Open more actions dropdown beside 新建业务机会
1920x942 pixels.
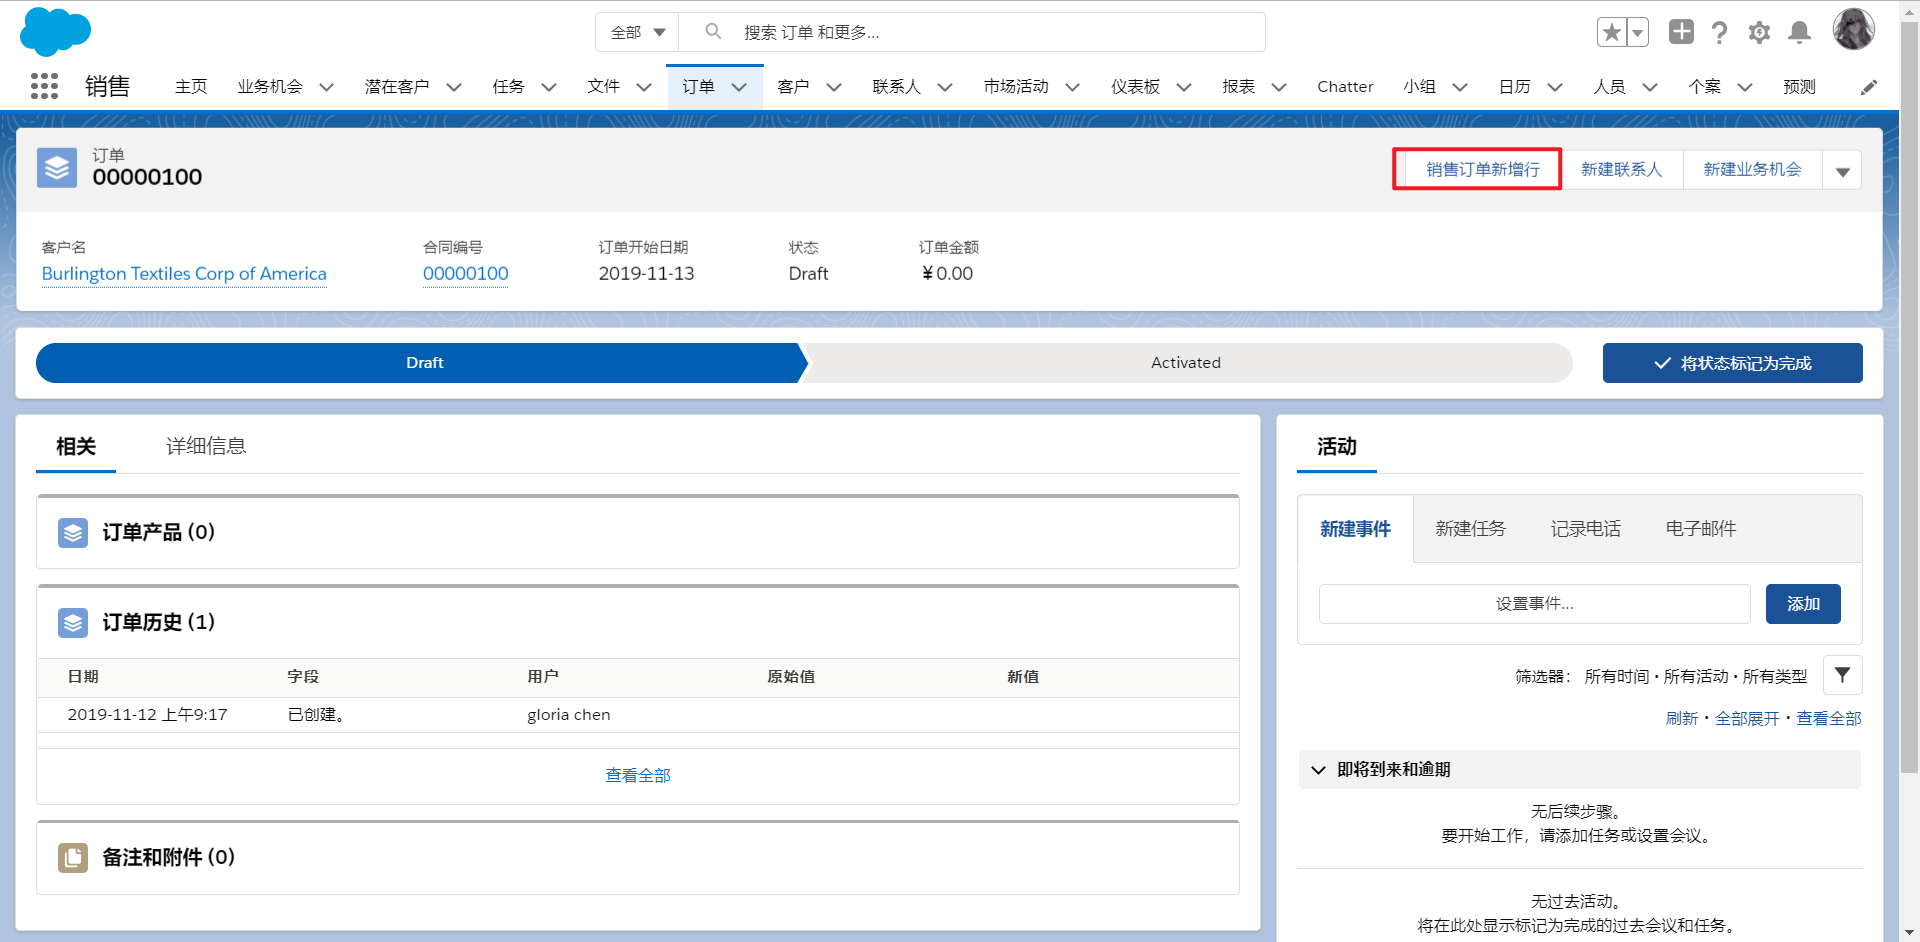point(1843,169)
